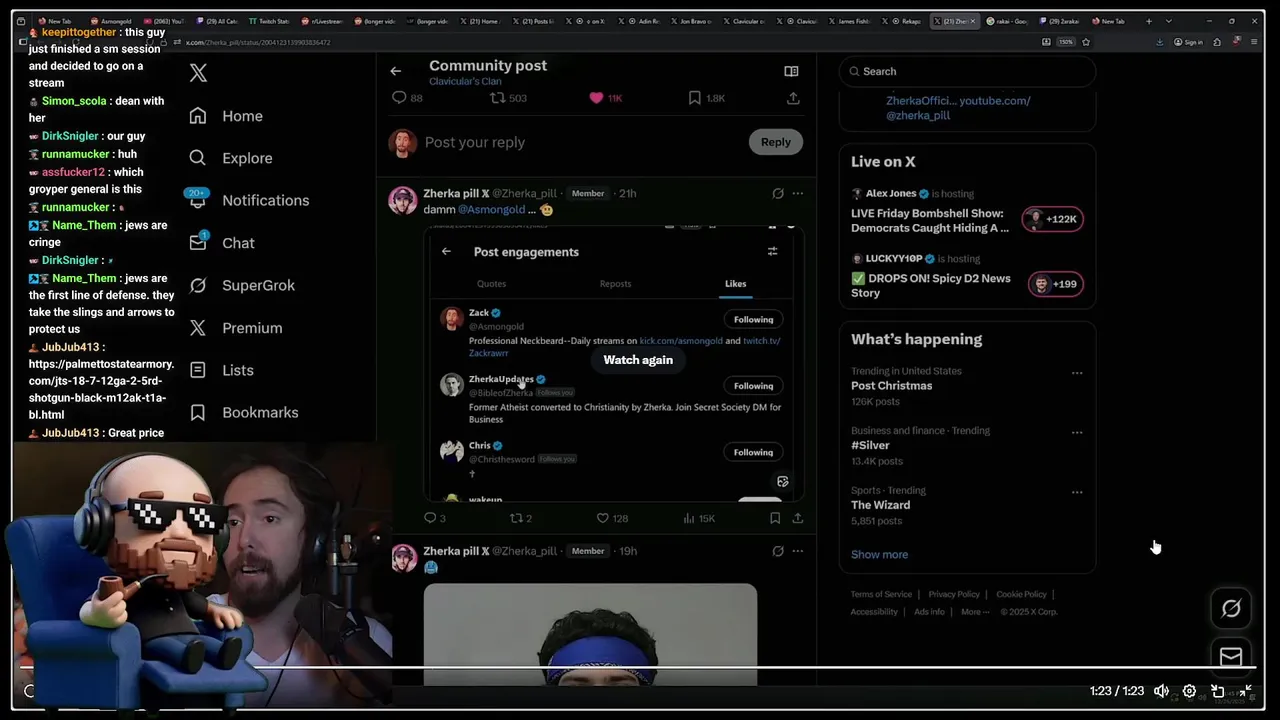Go back with the Community post arrow

coord(396,71)
